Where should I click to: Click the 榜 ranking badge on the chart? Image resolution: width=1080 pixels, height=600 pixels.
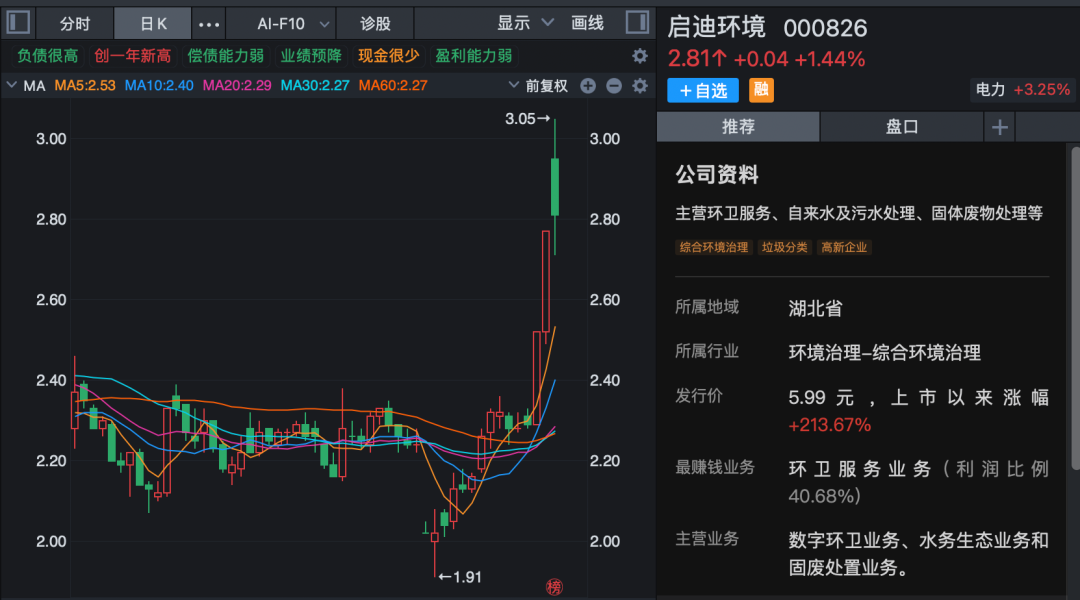[x=554, y=587]
